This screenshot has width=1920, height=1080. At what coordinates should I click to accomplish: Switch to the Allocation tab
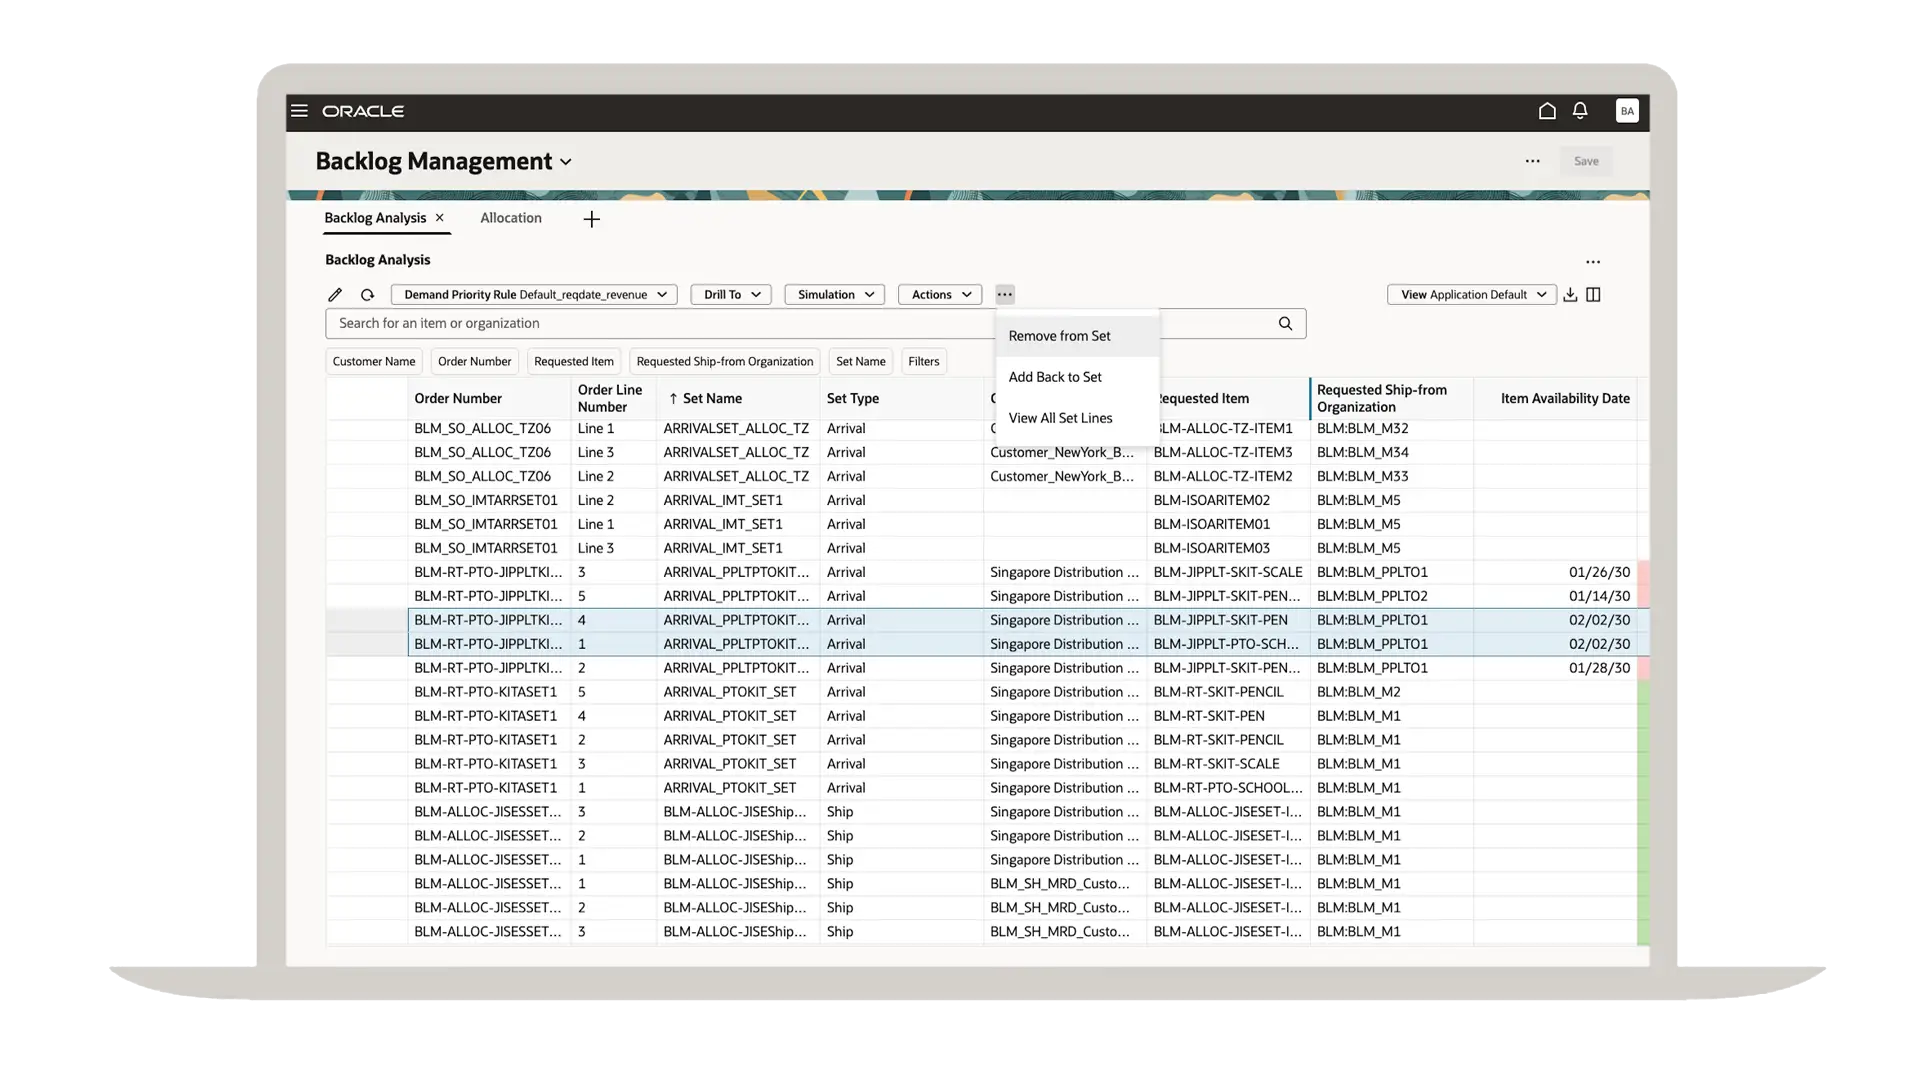(x=511, y=218)
